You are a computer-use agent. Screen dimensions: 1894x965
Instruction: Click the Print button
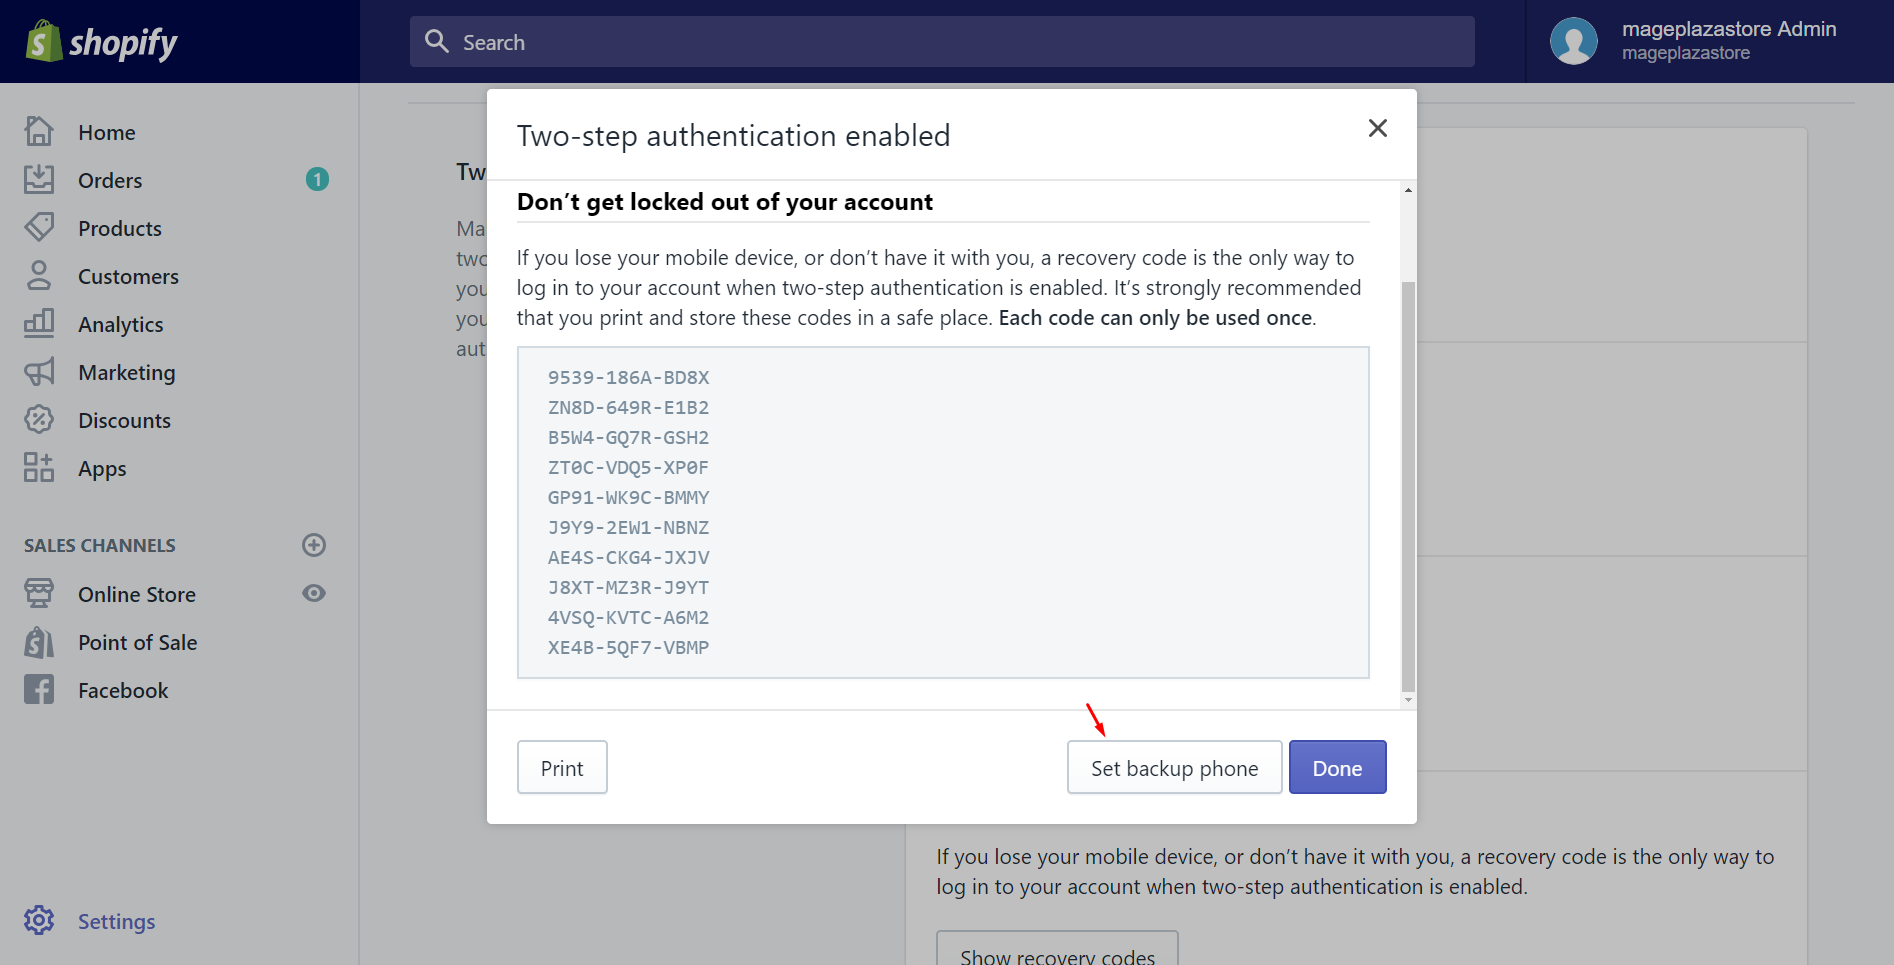[x=562, y=767]
